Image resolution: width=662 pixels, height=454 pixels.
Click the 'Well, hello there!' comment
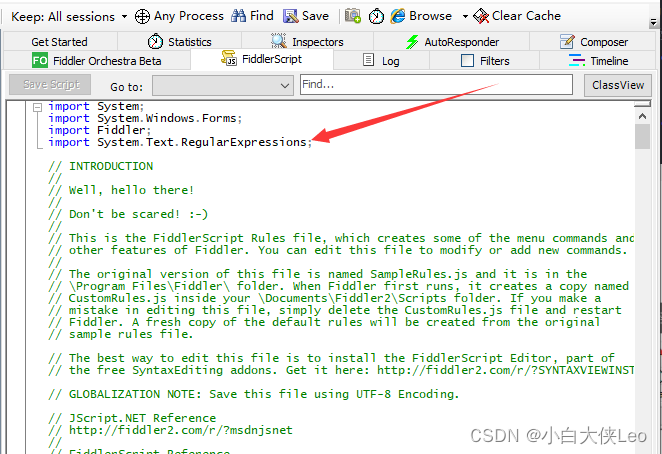click(131, 190)
